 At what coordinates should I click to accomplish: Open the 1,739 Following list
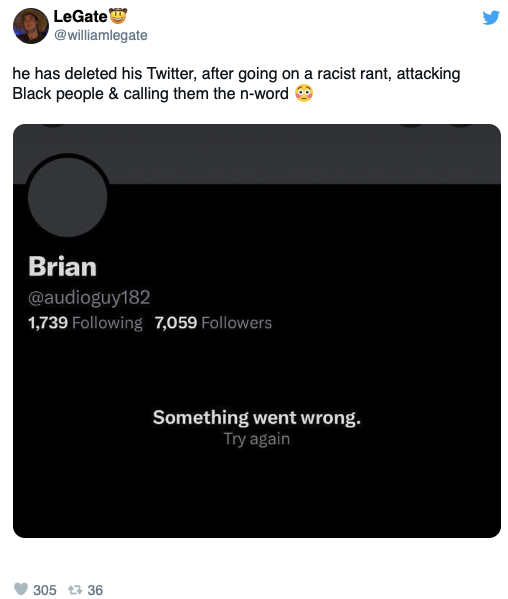(85, 323)
